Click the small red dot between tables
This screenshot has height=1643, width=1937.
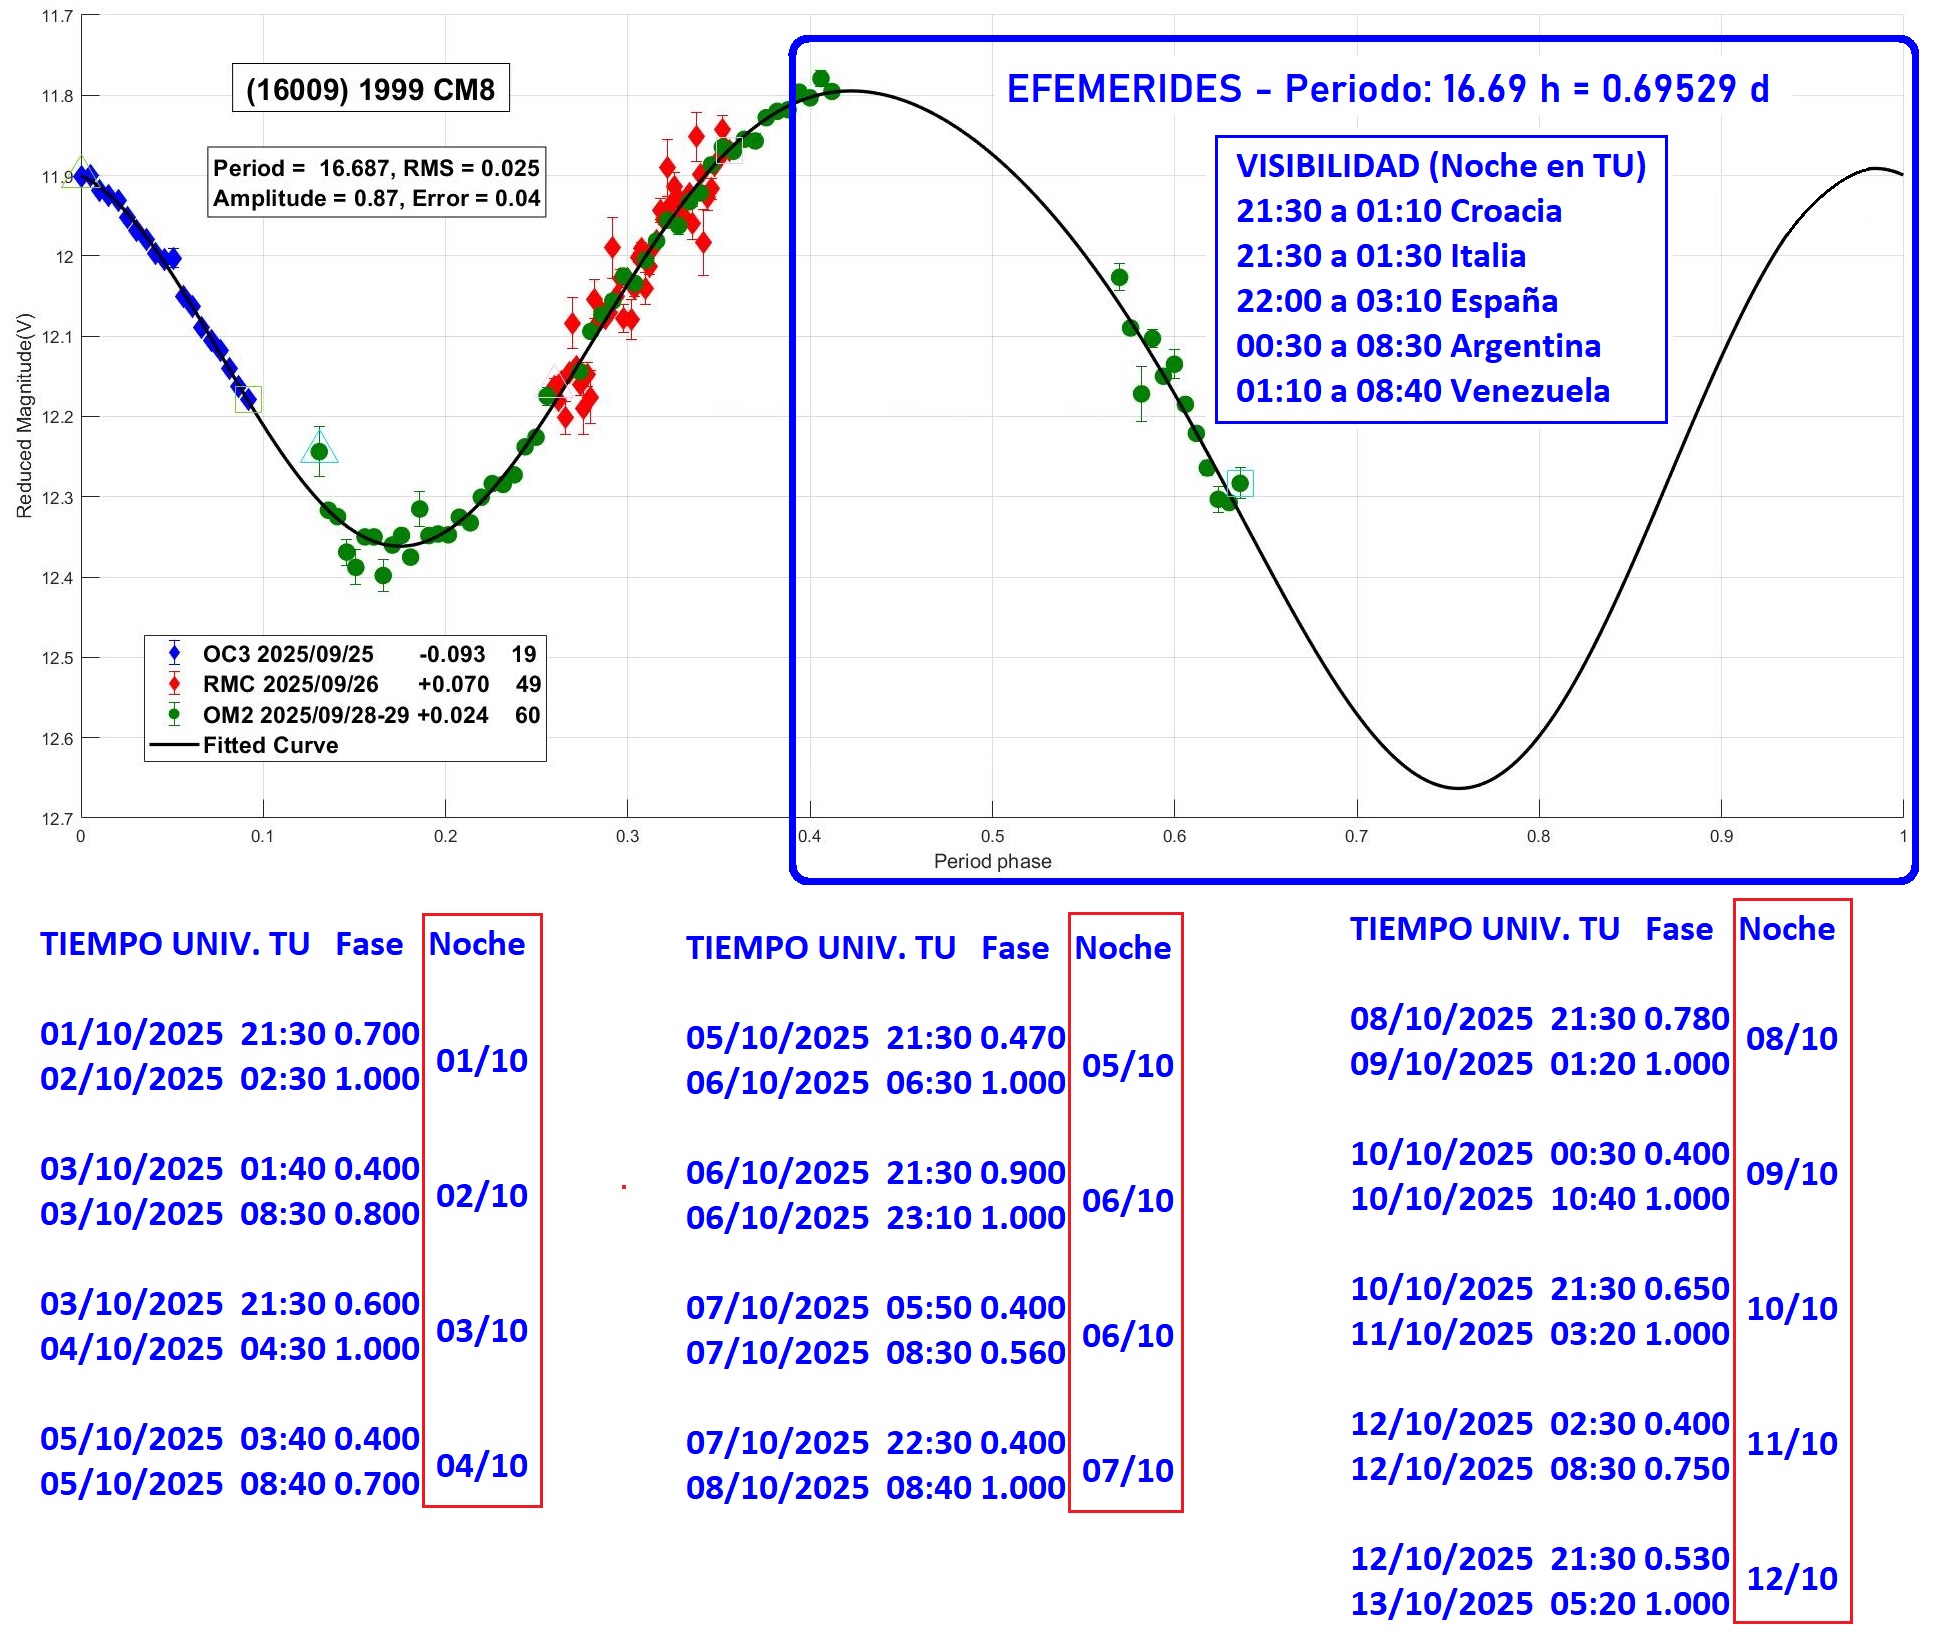[x=624, y=1187]
